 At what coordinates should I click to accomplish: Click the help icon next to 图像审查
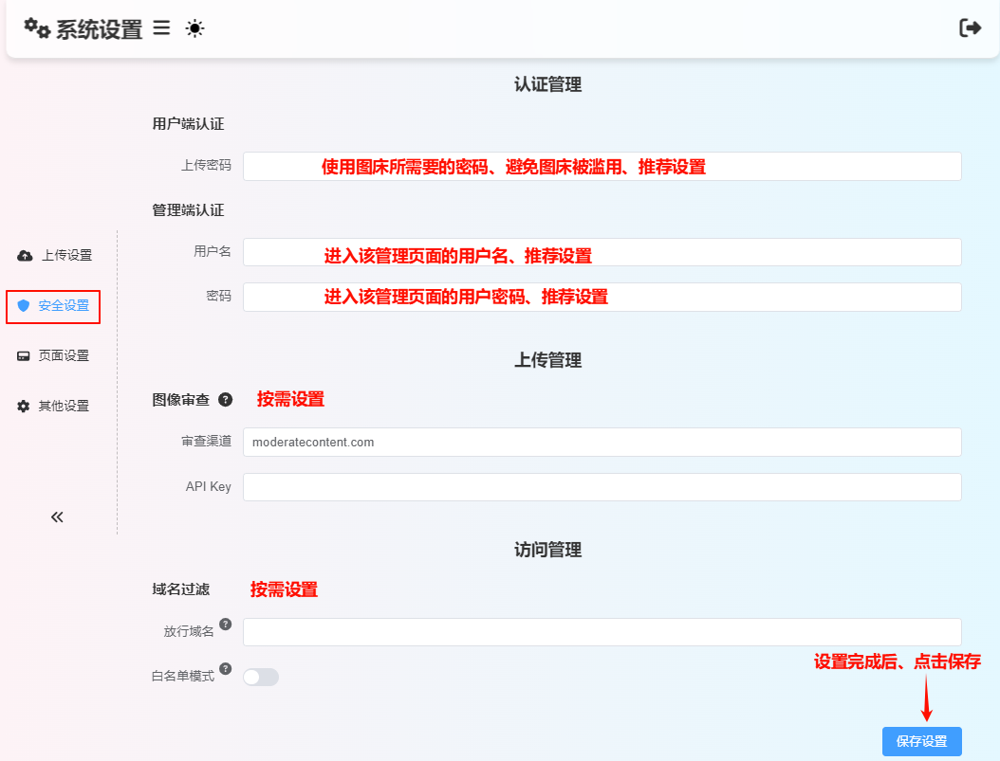click(225, 399)
